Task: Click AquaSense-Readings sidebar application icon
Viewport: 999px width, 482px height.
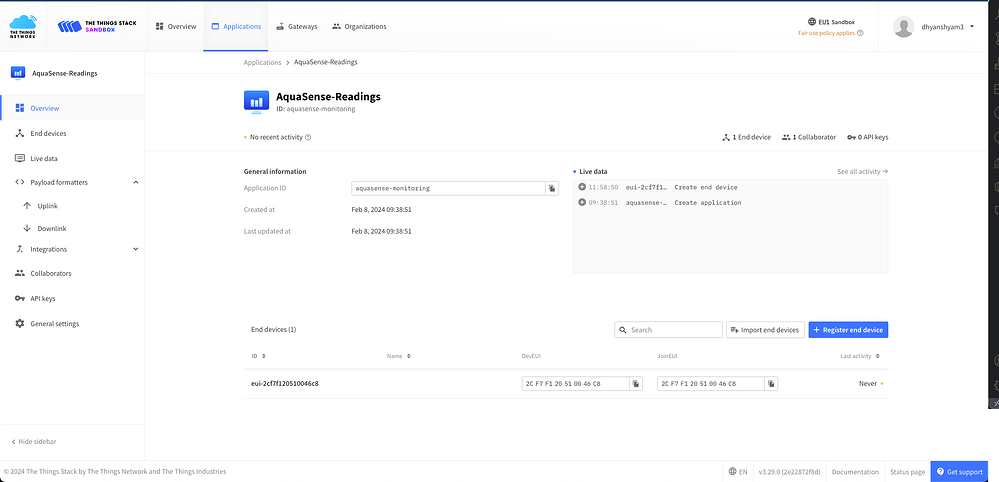Action: click(18, 73)
